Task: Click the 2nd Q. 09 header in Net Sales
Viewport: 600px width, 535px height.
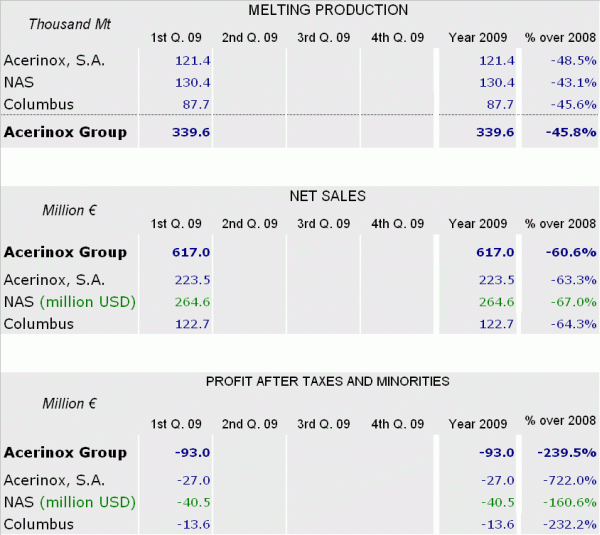Action: 250,222
